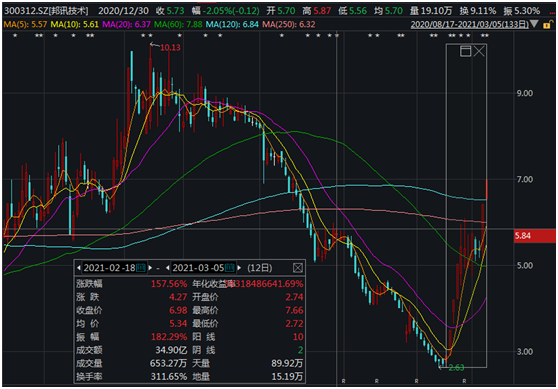Viewport: 558px width, 389px height.
Task: Click the 天量 value 89.92万
Action: tap(287, 363)
